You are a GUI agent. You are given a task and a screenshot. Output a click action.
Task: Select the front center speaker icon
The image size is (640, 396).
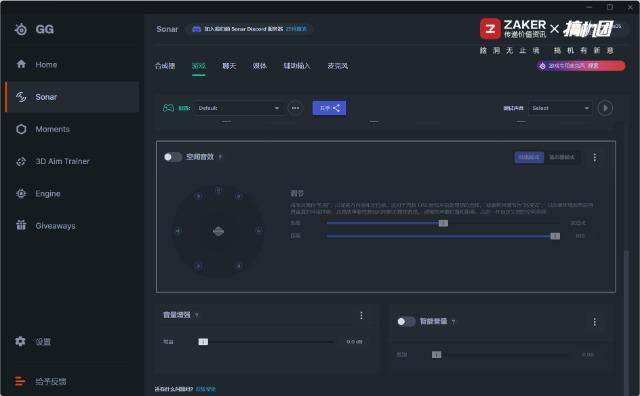[218, 190]
